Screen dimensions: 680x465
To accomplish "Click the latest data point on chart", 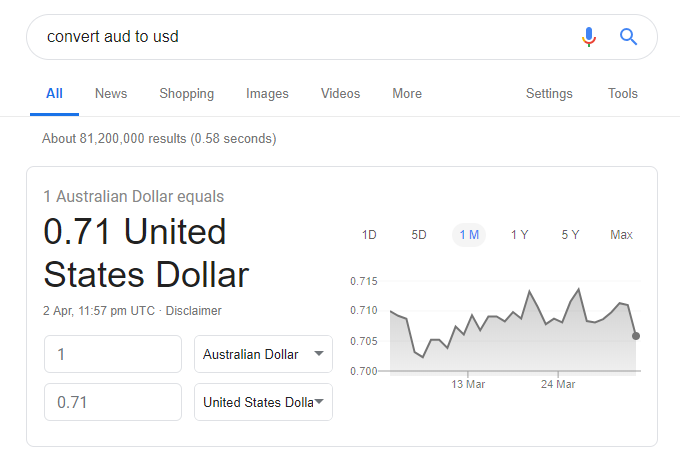I will tap(636, 336).
